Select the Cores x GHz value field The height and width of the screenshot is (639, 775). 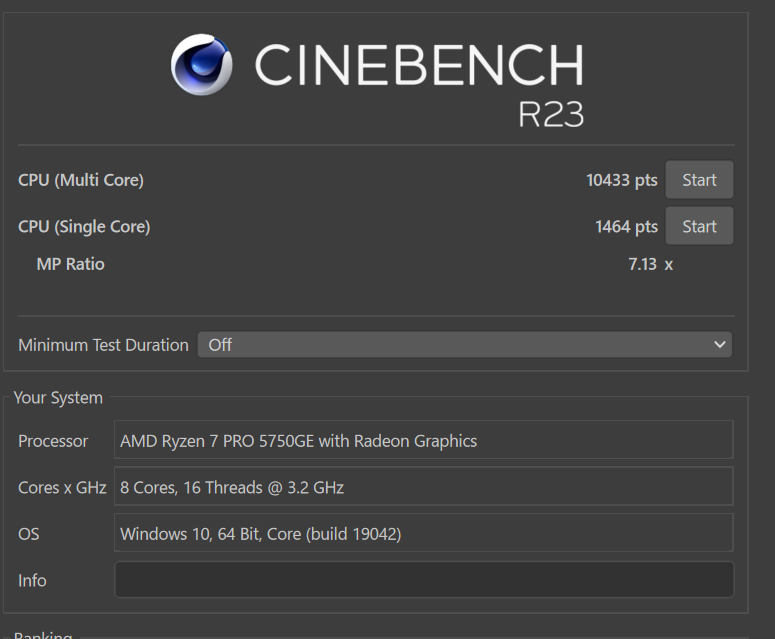tap(424, 486)
